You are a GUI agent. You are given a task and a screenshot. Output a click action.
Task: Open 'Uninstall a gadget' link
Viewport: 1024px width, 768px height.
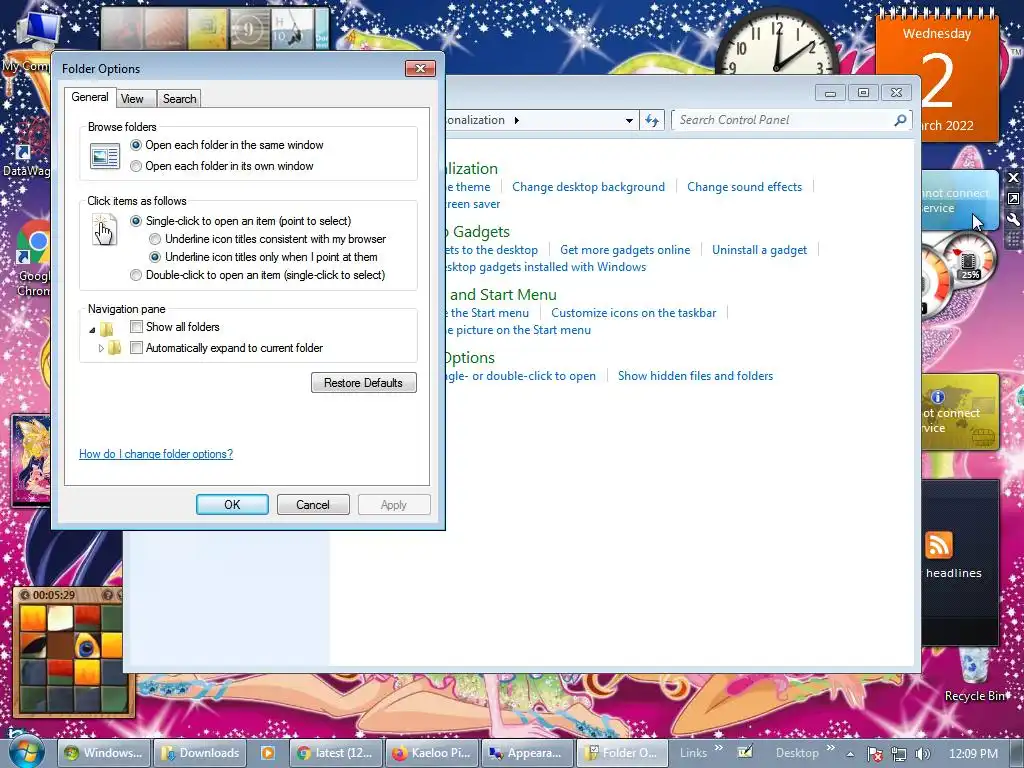(760, 249)
